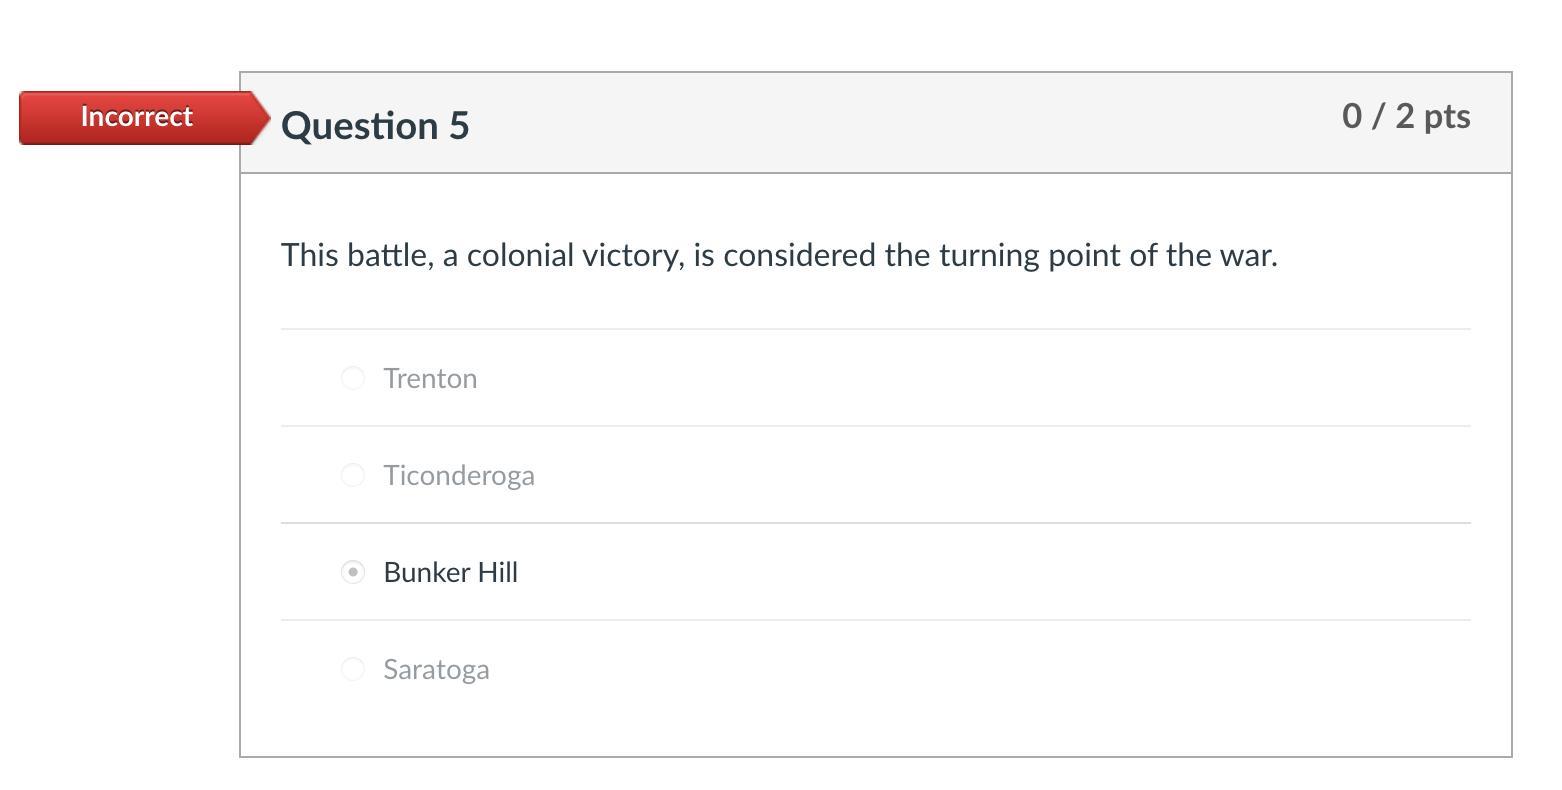Viewport: 1562px width, 790px height.
Task: Click the word "pts" in the score
Action: 1447,117
